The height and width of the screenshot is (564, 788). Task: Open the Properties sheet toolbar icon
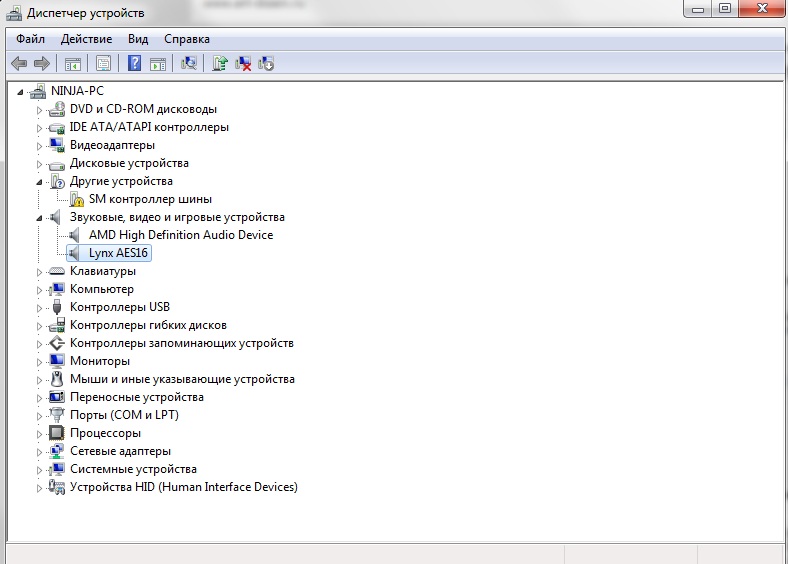(103, 63)
